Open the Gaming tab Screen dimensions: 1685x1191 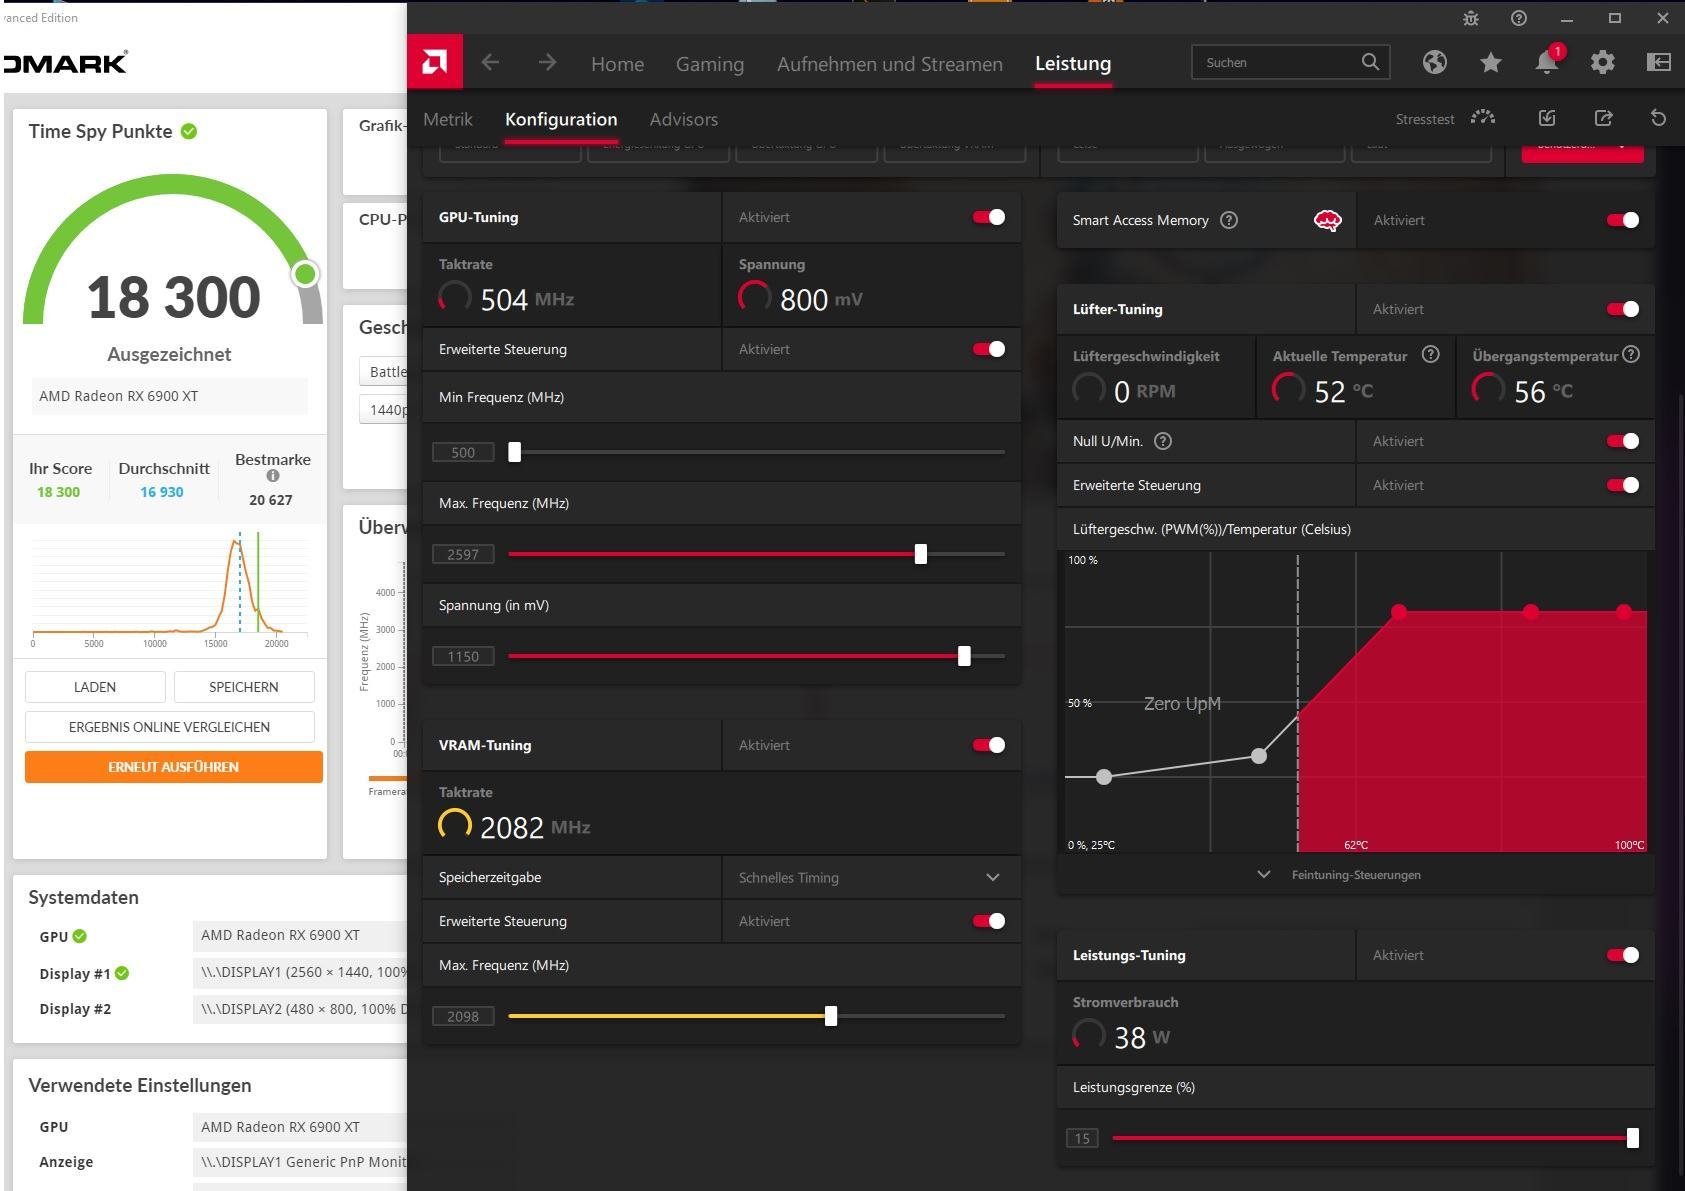click(710, 64)
